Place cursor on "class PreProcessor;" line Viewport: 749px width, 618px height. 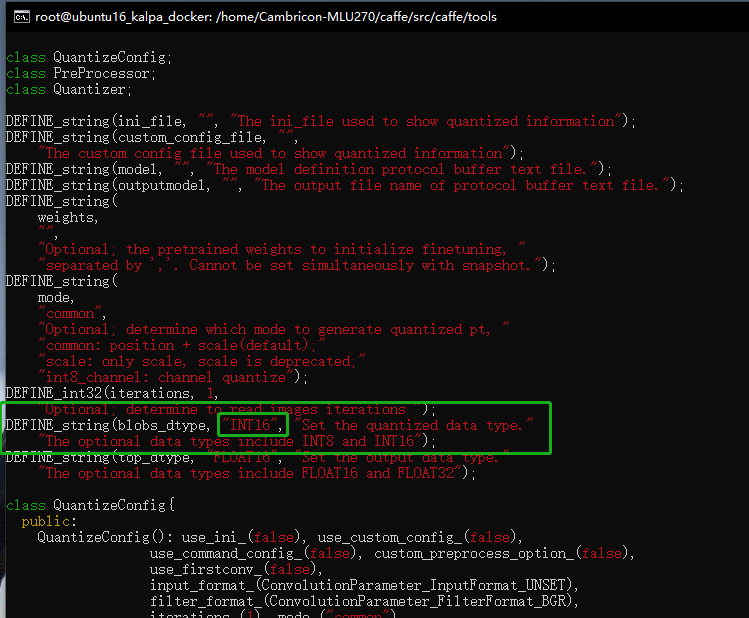pos(80,73)
